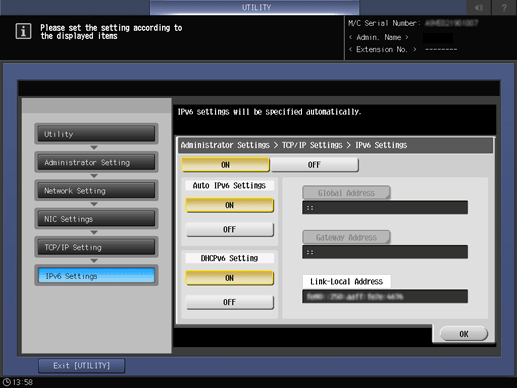Screen dimensions: 517x388
Task: Click Exit [UTILITY] button
Action: [x=82, y=366]
